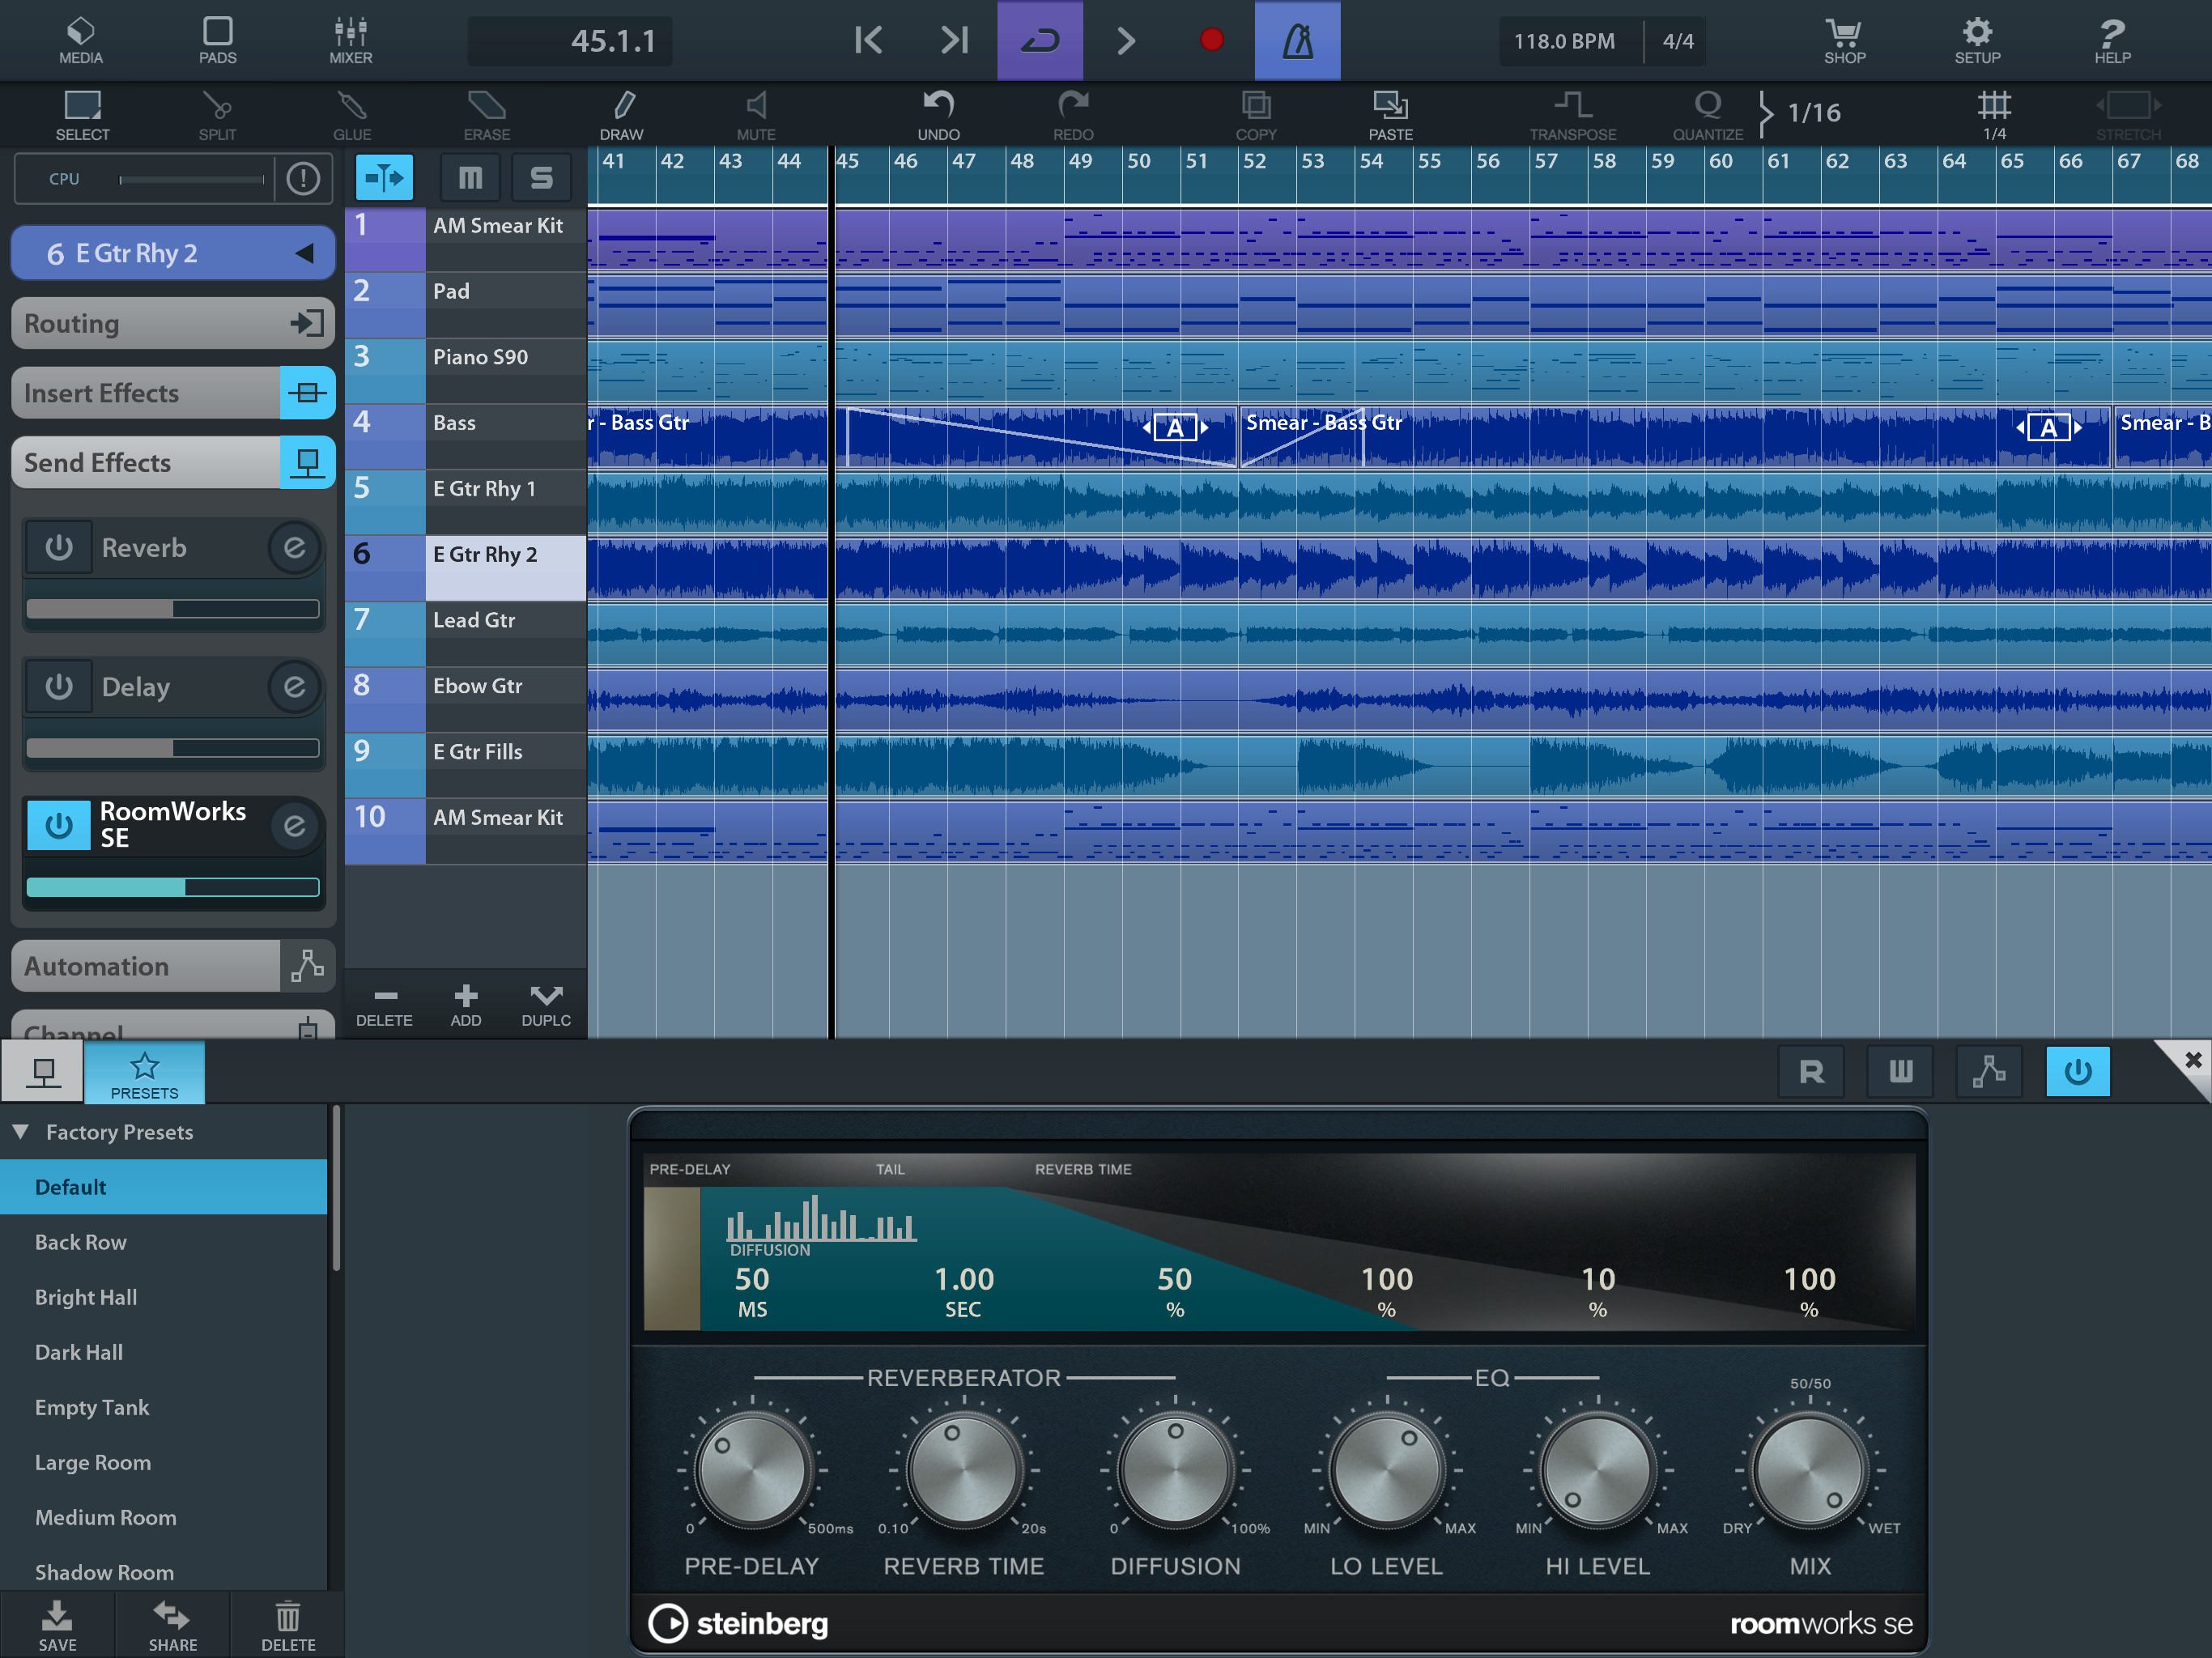Open the Mixer view
The image size is (2212, 1658).
point(350,40)
